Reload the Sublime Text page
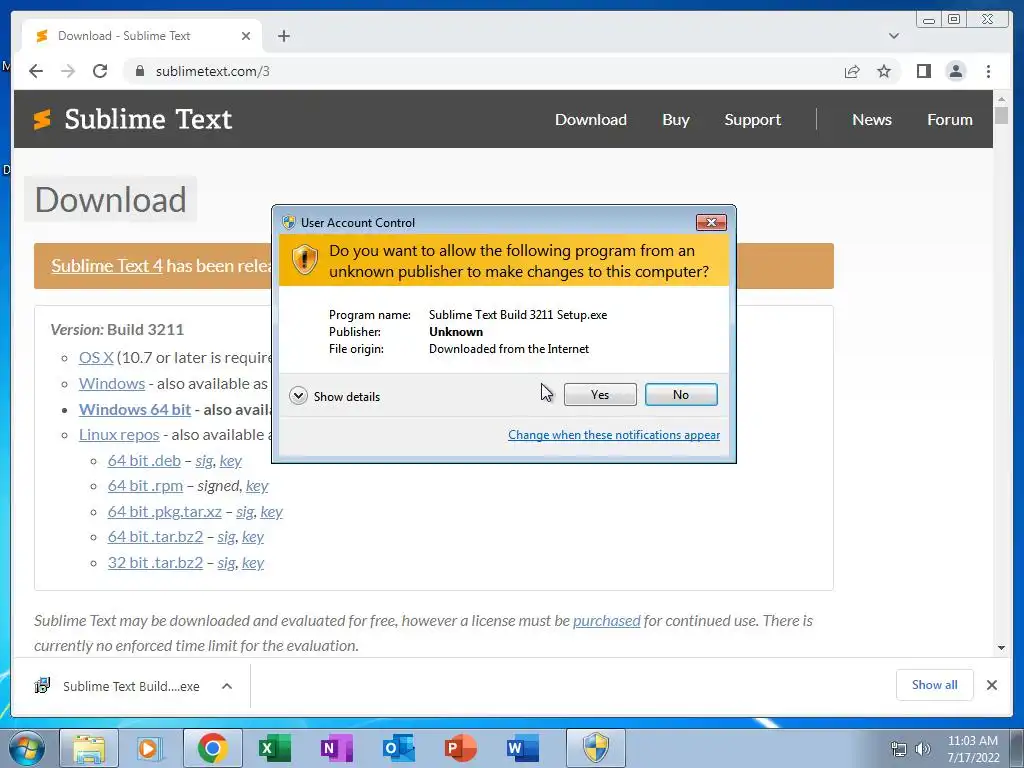This screenshot has width=1024, height=768. [100, 71]
